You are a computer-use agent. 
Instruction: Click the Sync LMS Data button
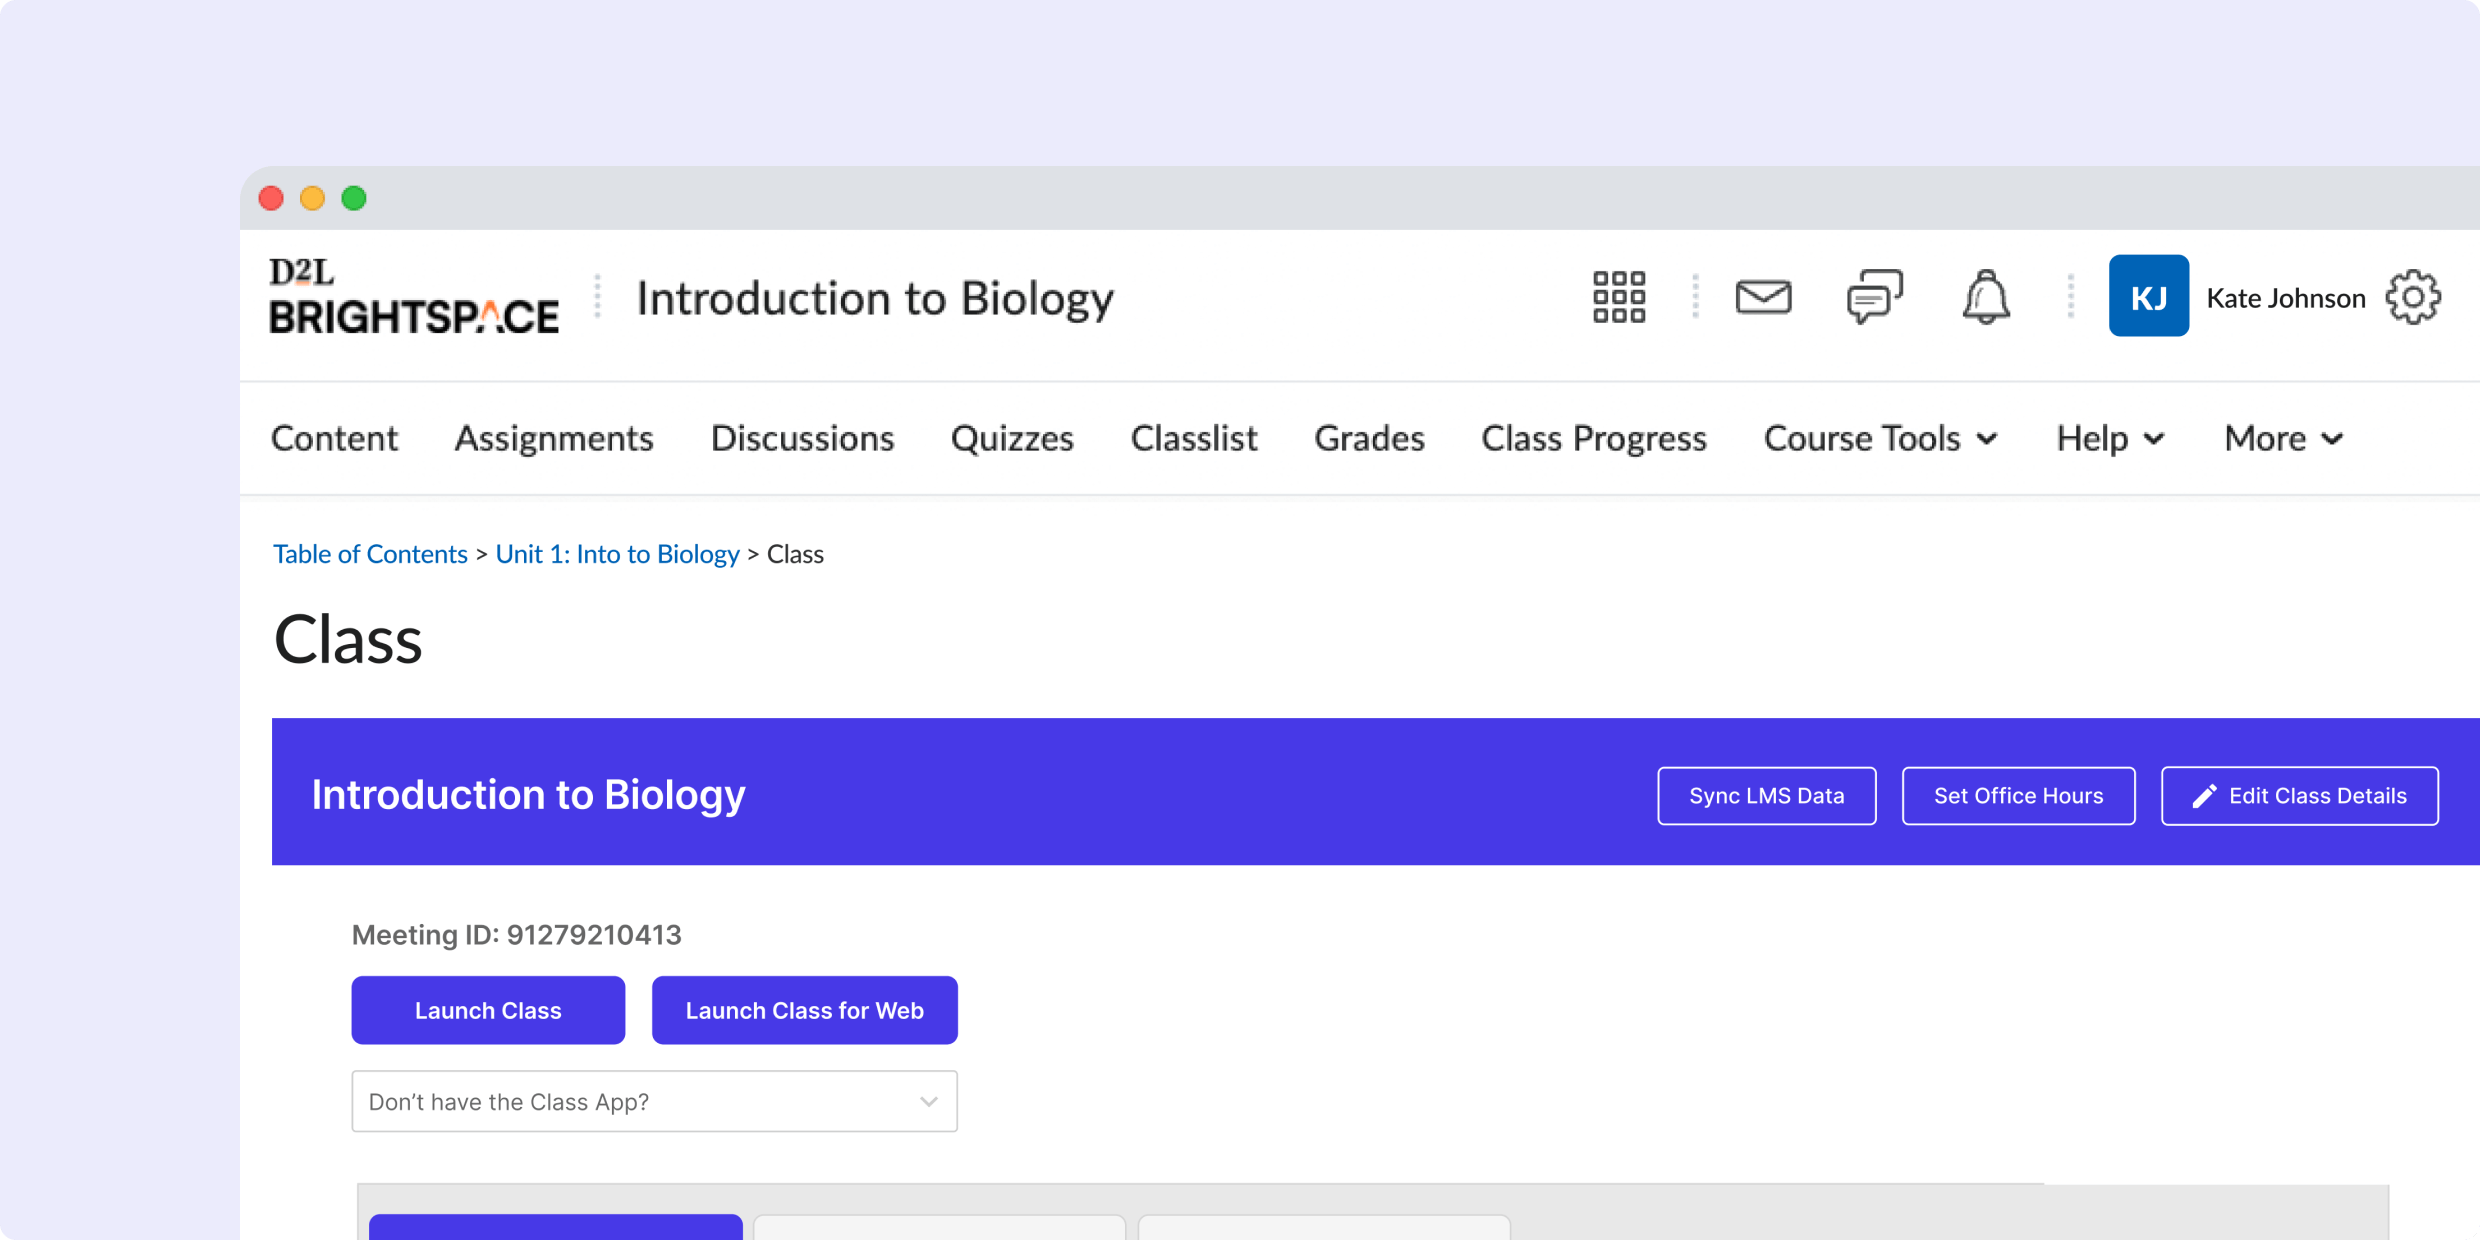[1766, 795]
